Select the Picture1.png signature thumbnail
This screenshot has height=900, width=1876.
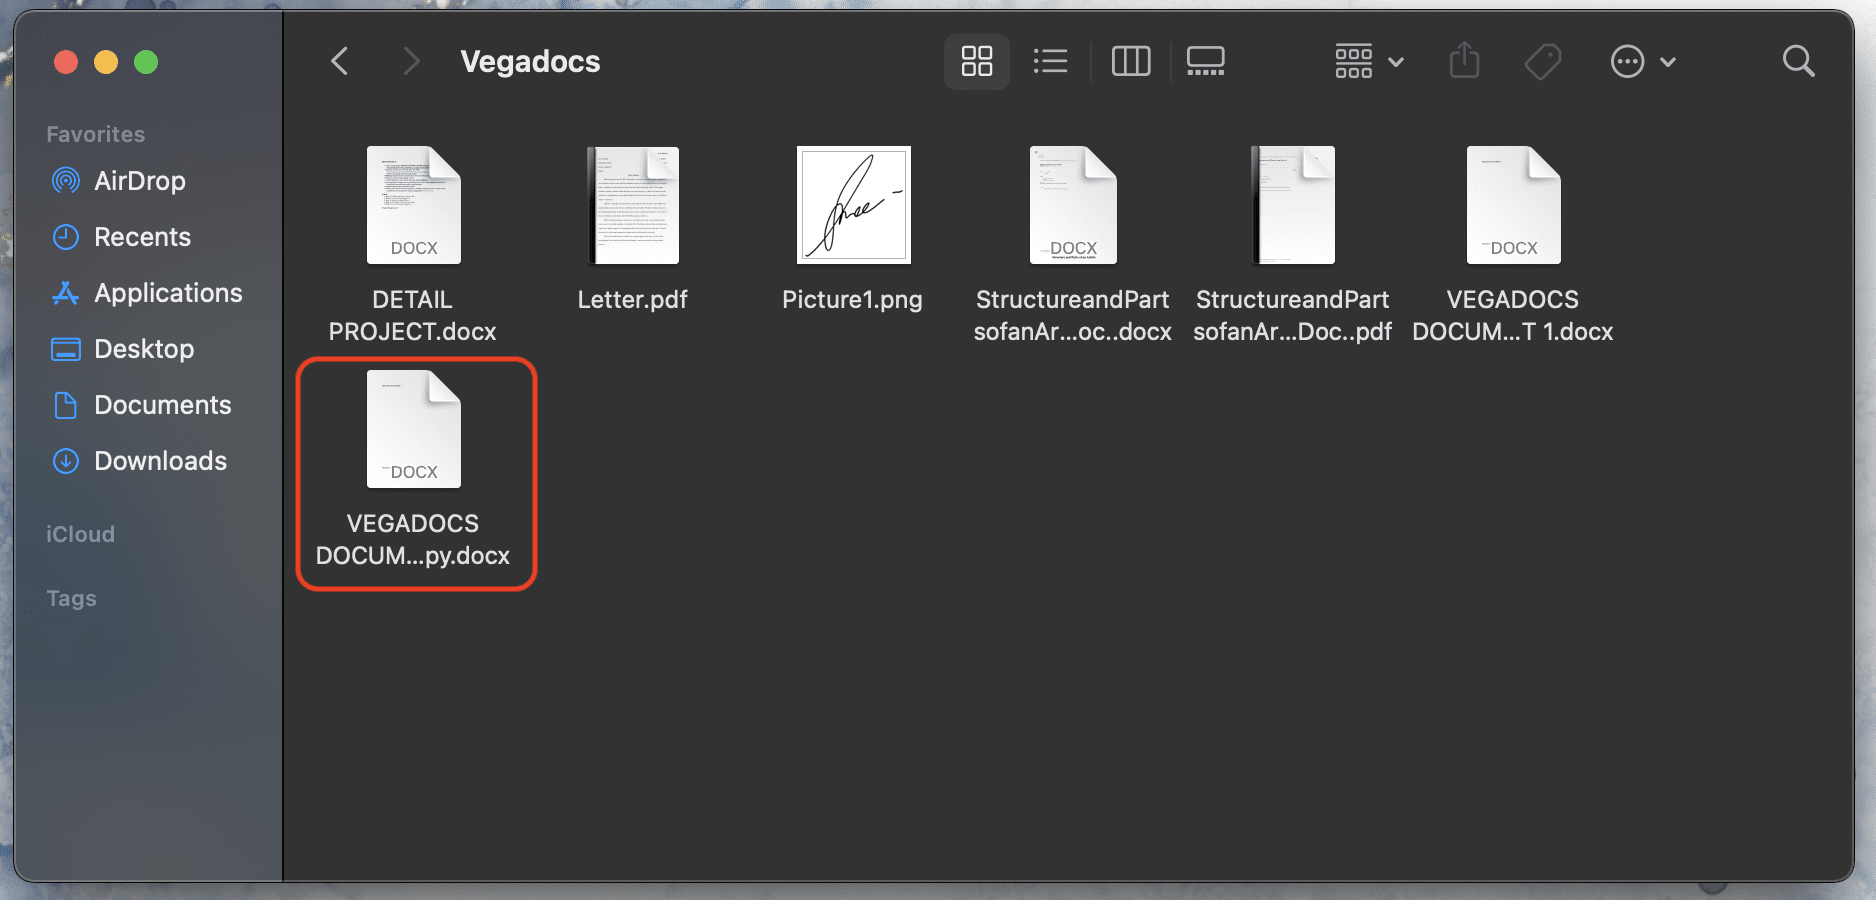pyautogui.click(x=853, y=206)
